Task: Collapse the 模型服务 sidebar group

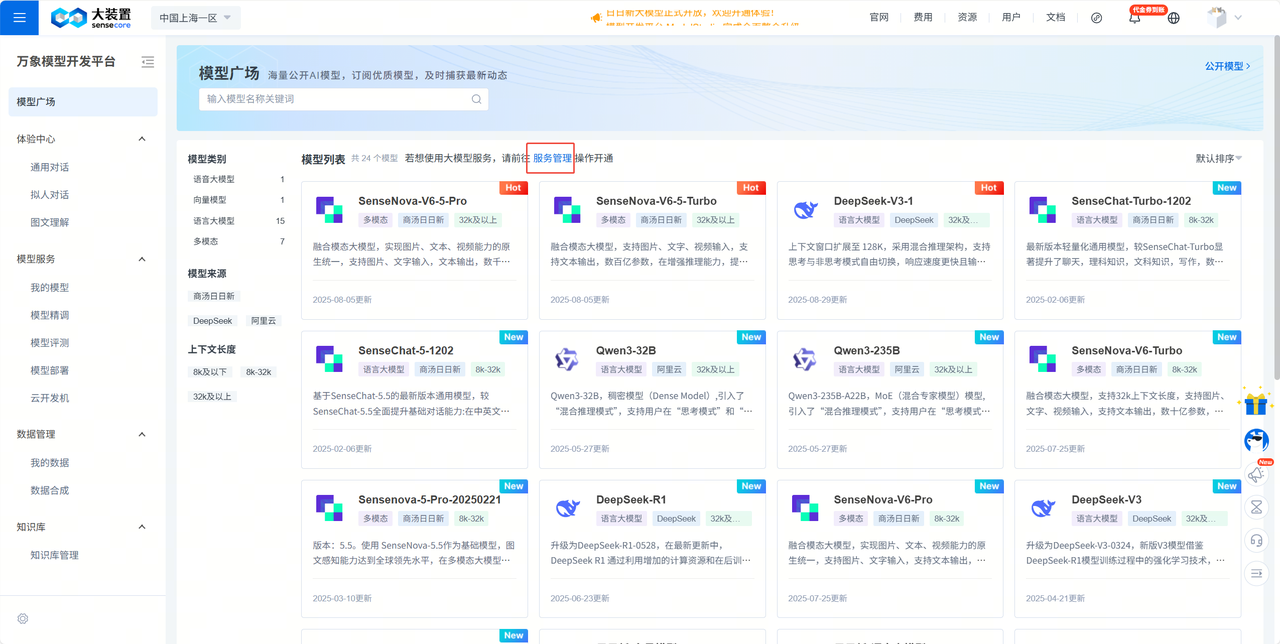Action: point(142,259)
